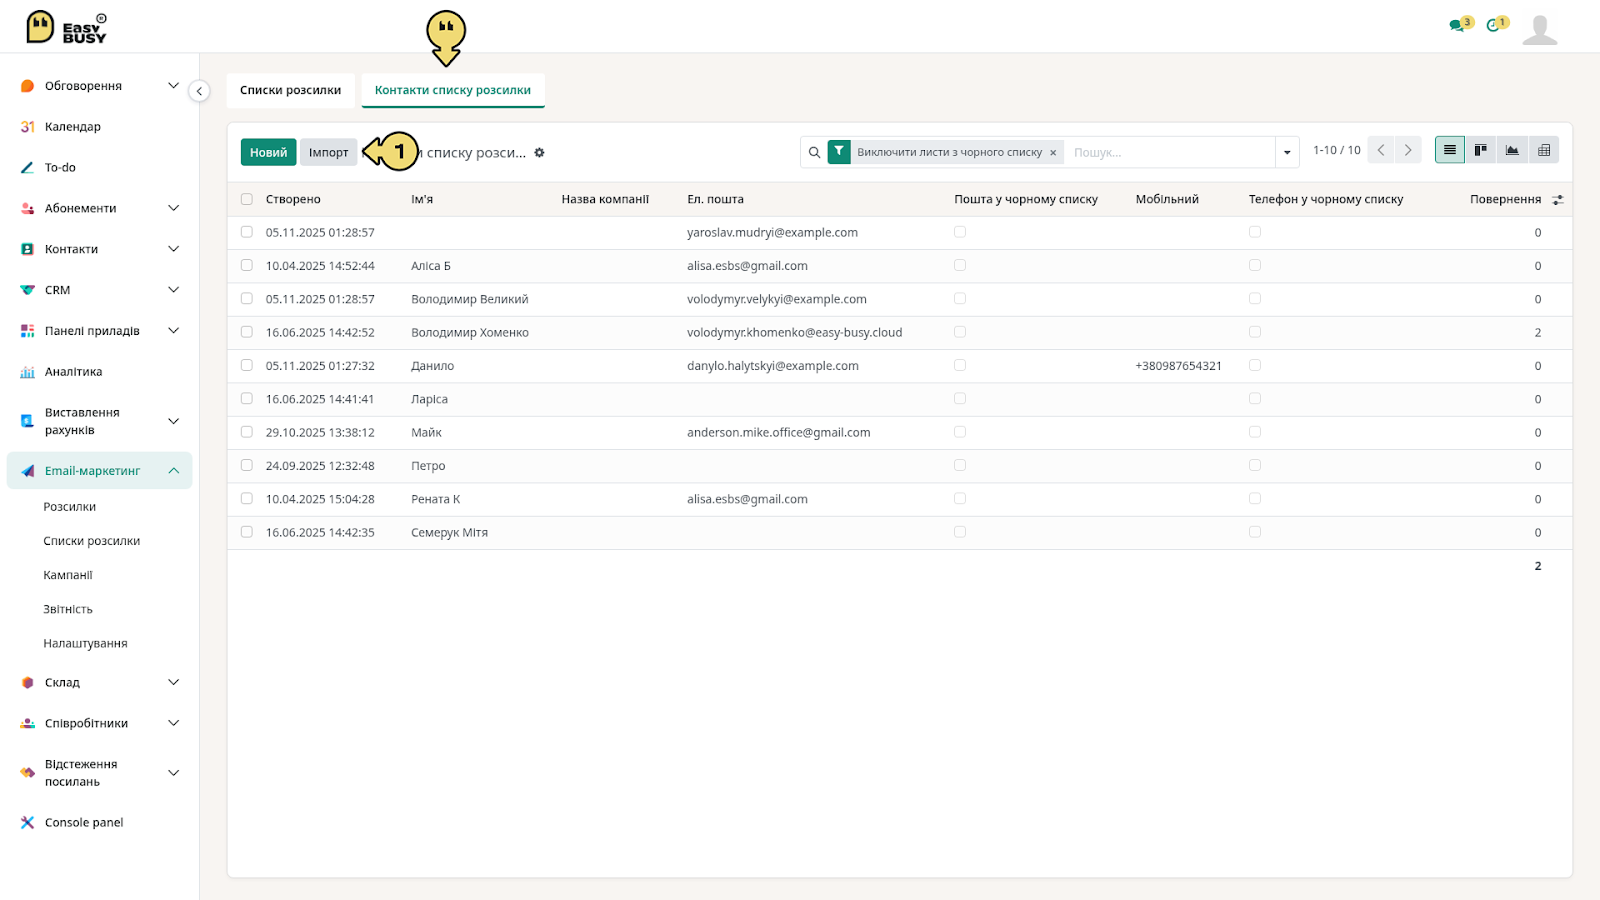Select the Семерук Мітя row checkbox
The height and width of the screenshot is (900, 1600).
click(246, 532)
